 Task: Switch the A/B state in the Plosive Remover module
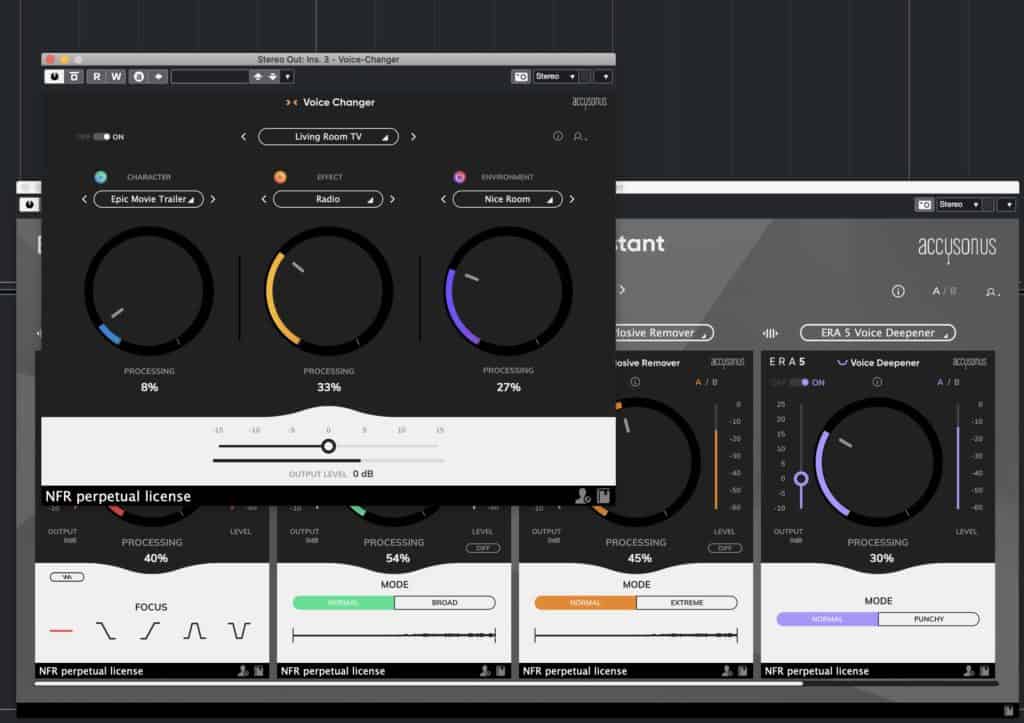click(x=706, y=382)
